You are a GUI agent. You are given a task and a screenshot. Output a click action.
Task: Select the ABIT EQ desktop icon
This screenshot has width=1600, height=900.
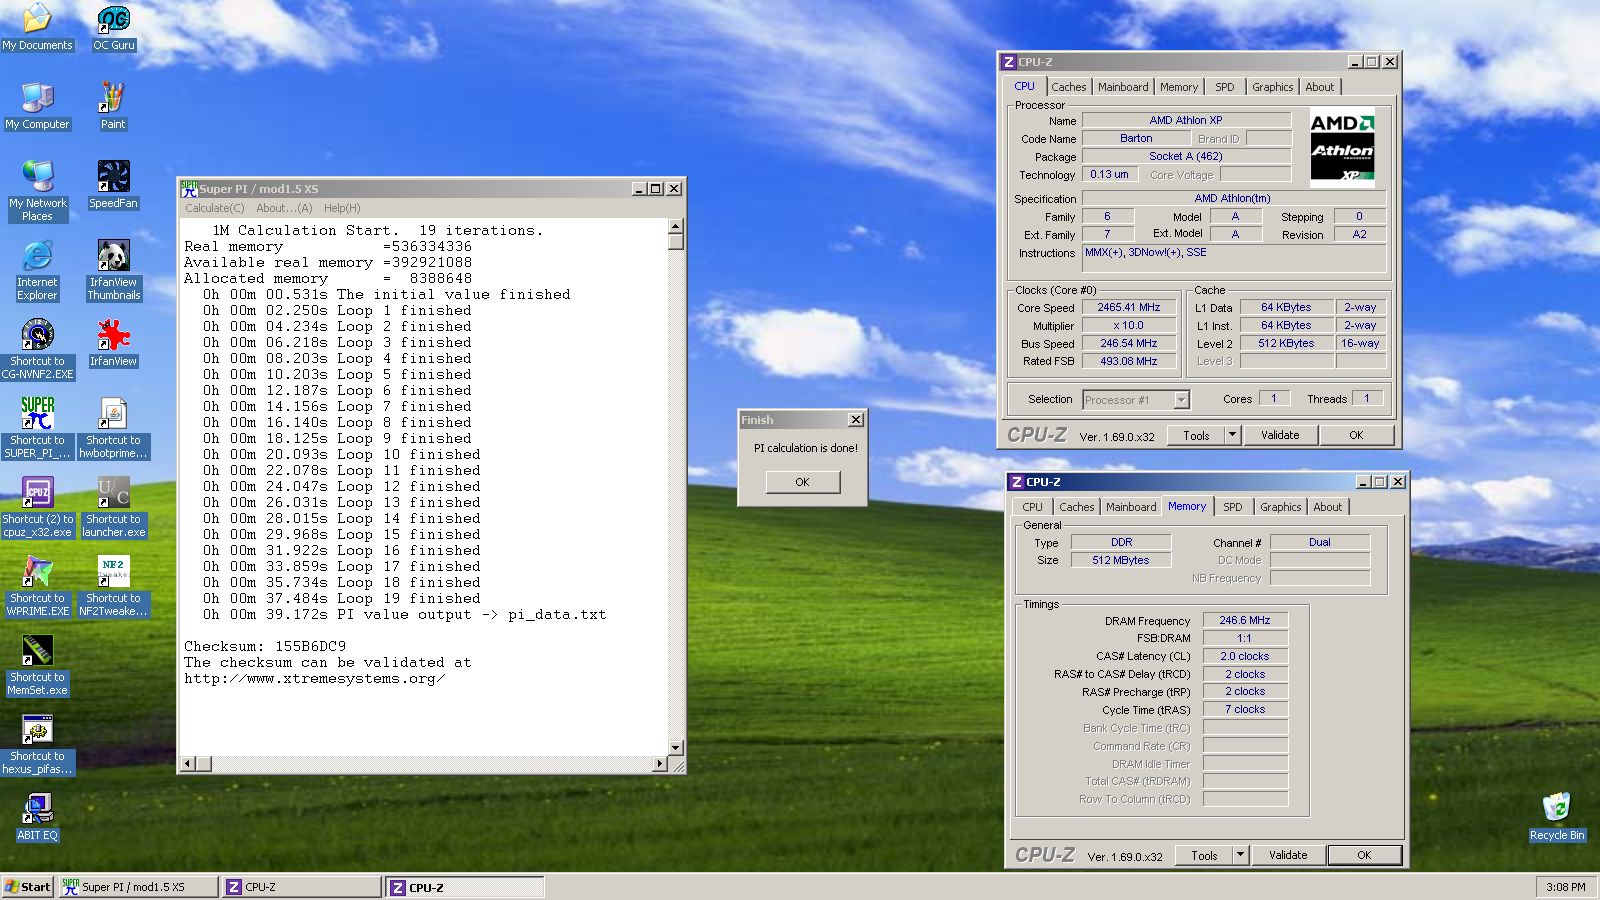37,818
